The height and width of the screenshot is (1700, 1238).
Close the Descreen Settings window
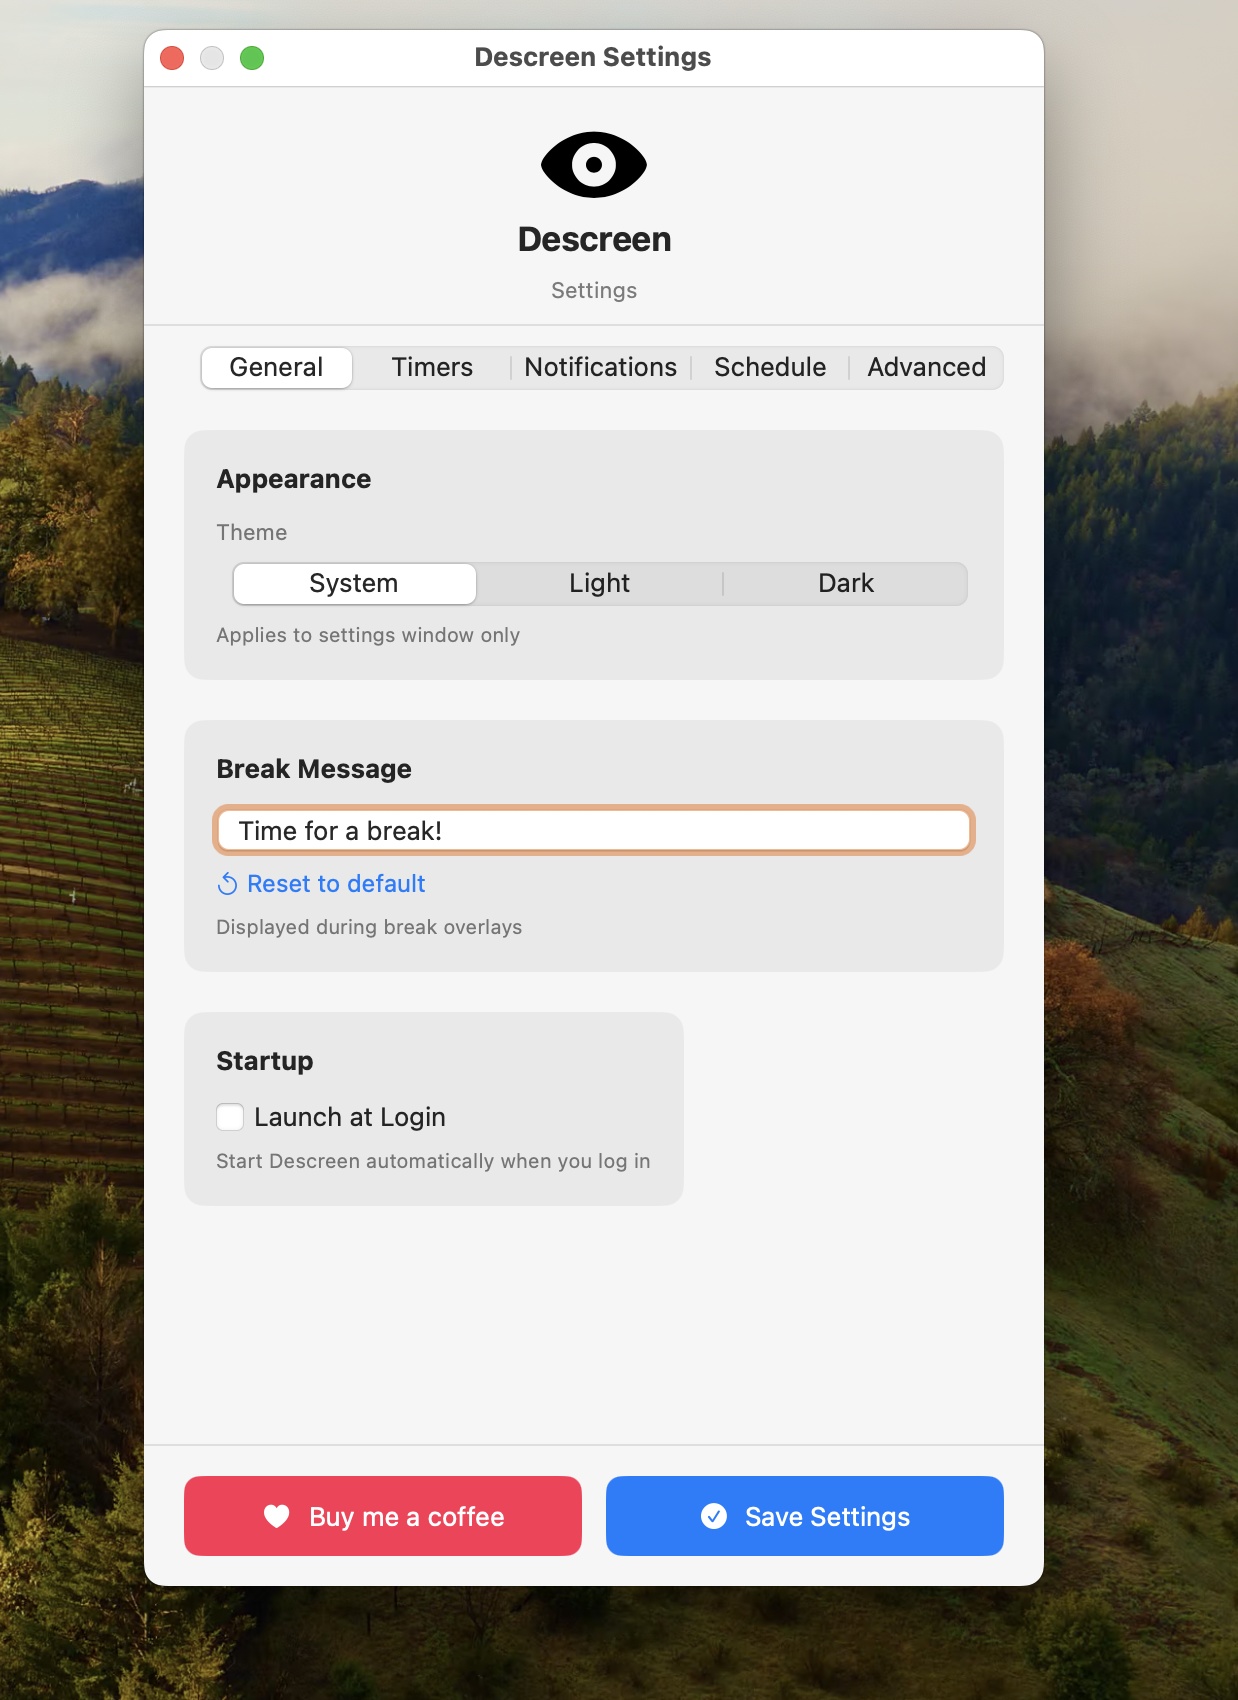coord(172,58)
